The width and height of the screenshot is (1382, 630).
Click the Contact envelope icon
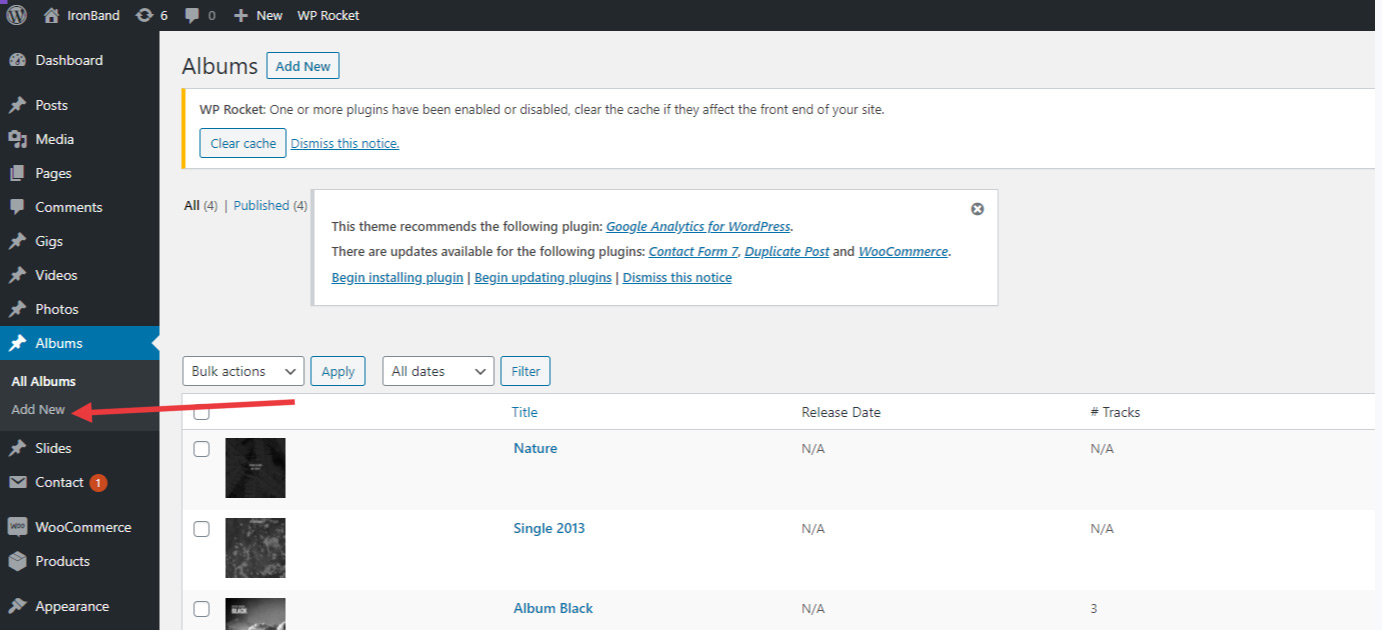coord(17,482)
